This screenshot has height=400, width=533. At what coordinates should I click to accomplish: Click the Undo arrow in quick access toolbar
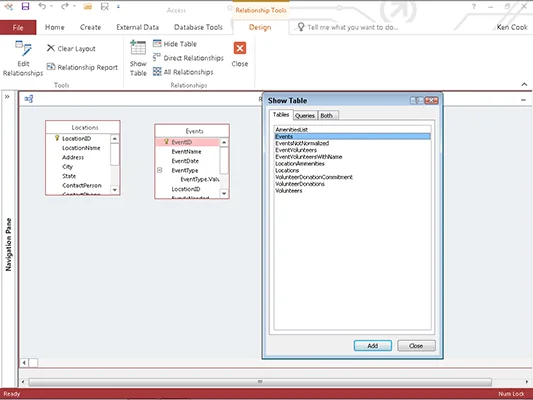pos(42,6)
